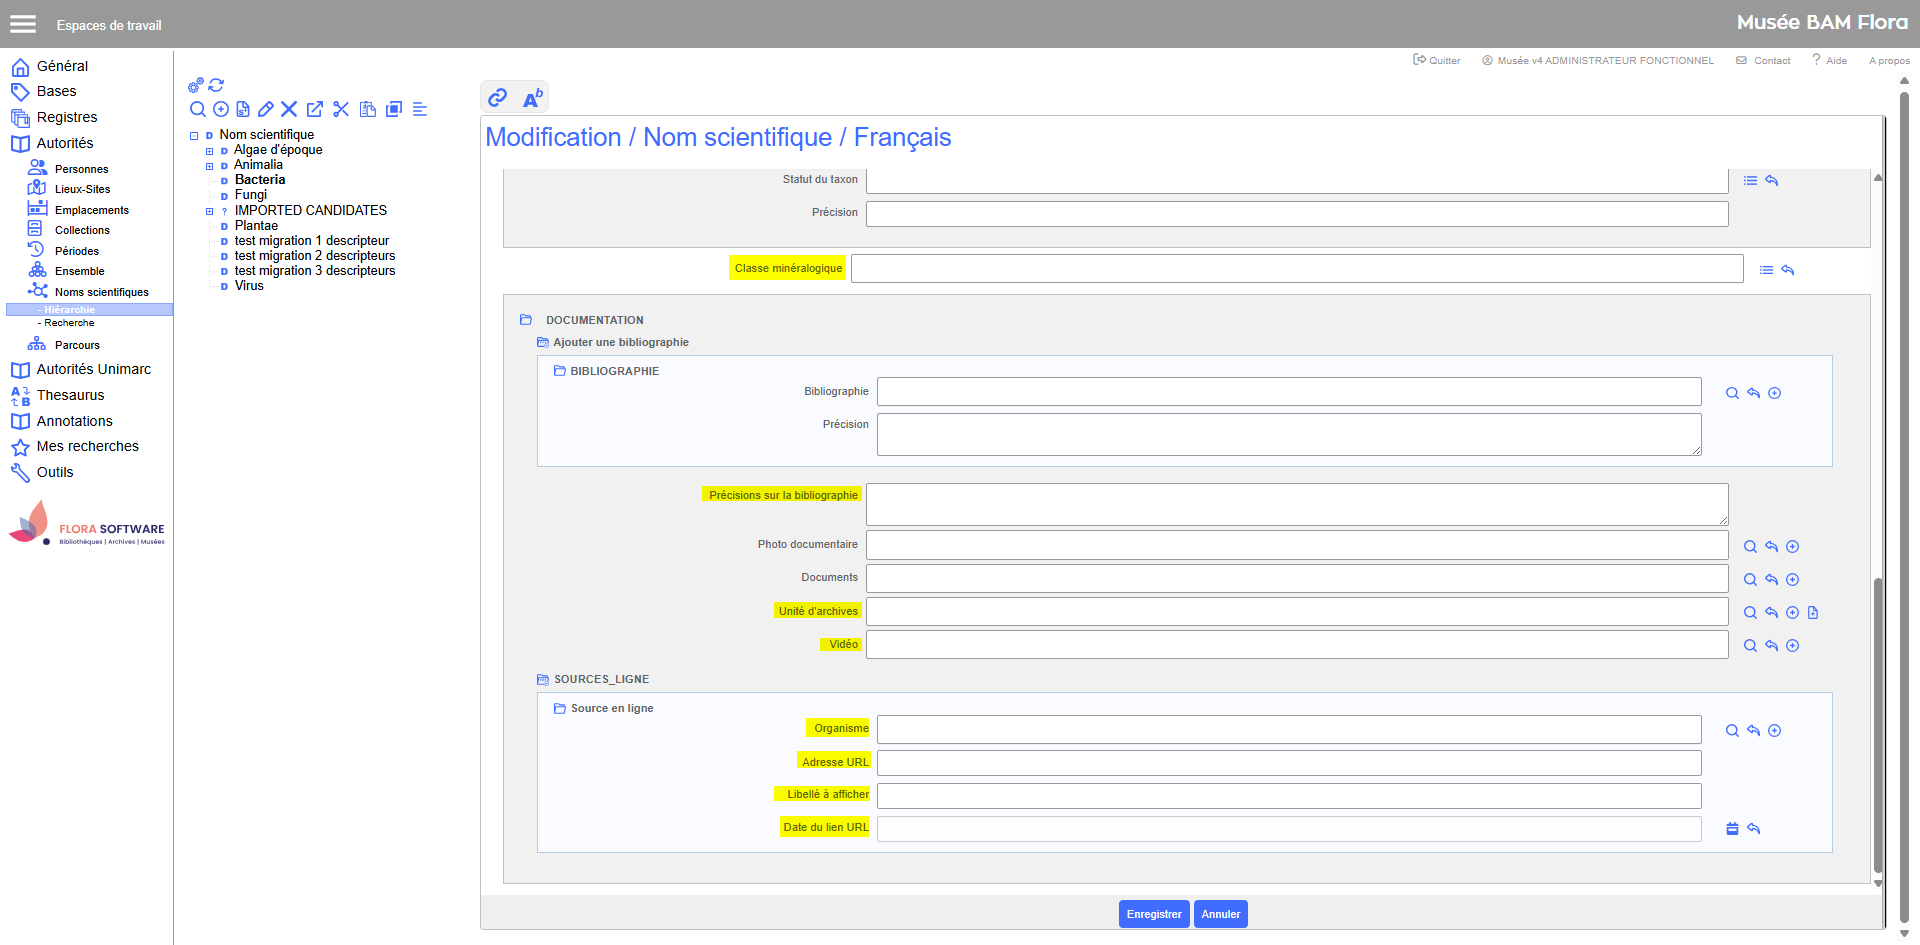Click the chain link icon above form title
The height and width of the screenshot is (945, 1920).
pos(497,97)
